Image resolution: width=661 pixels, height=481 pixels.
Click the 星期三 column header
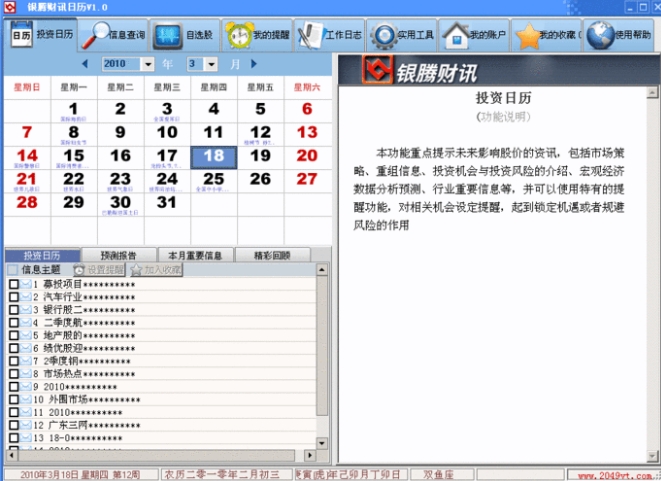(167, 87)
